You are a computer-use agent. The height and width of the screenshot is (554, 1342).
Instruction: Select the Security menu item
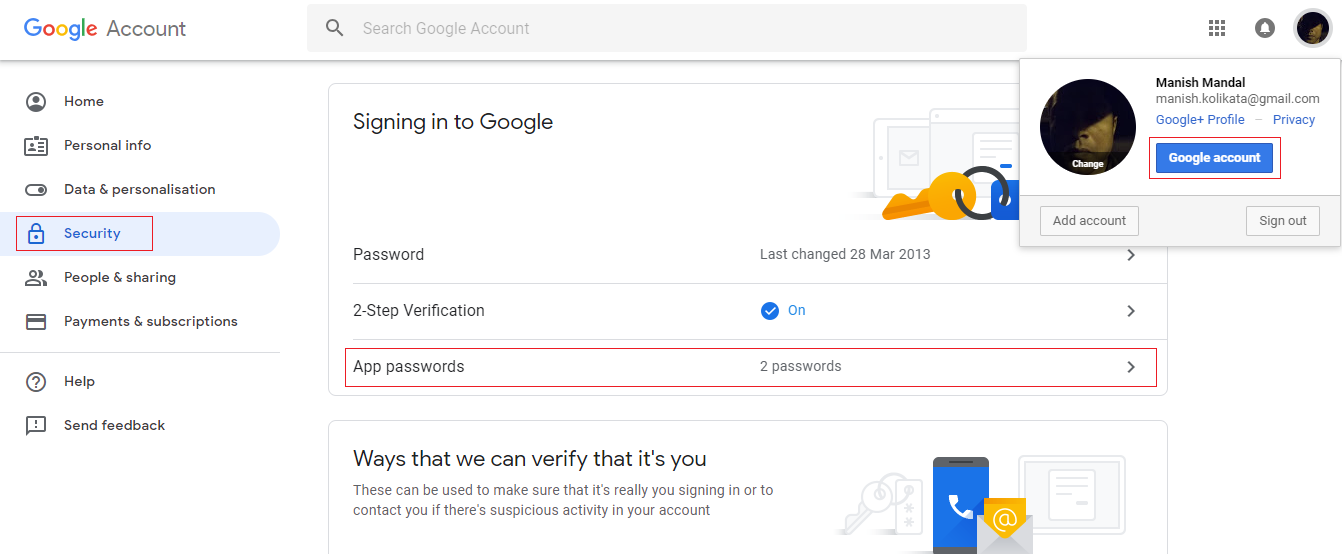click(x=92, y=233)
